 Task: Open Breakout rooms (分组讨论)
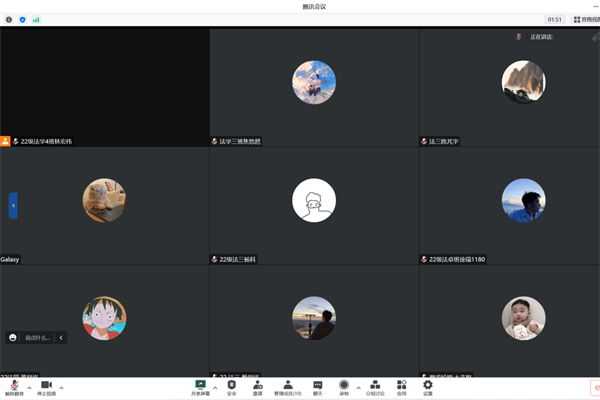pyautogui.click(x=375, y=386)
